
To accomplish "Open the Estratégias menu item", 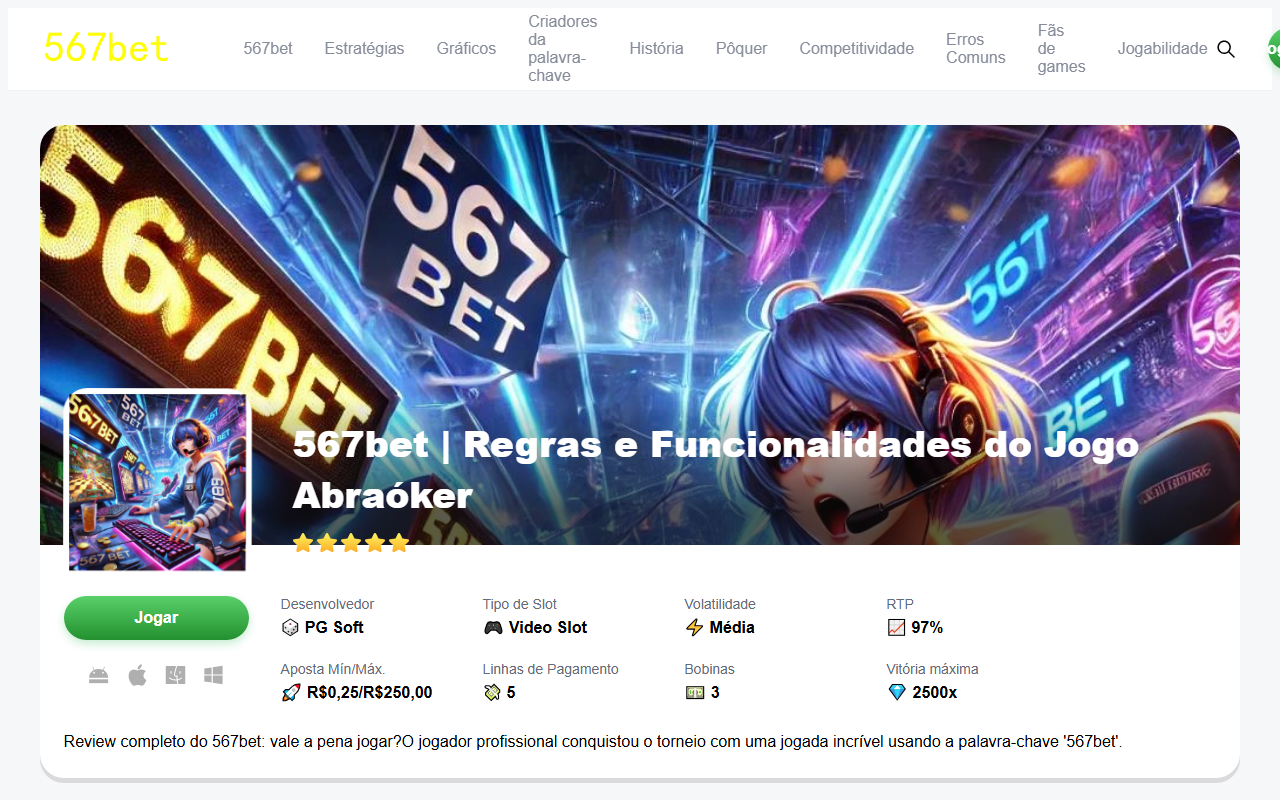I will [364, 49].
